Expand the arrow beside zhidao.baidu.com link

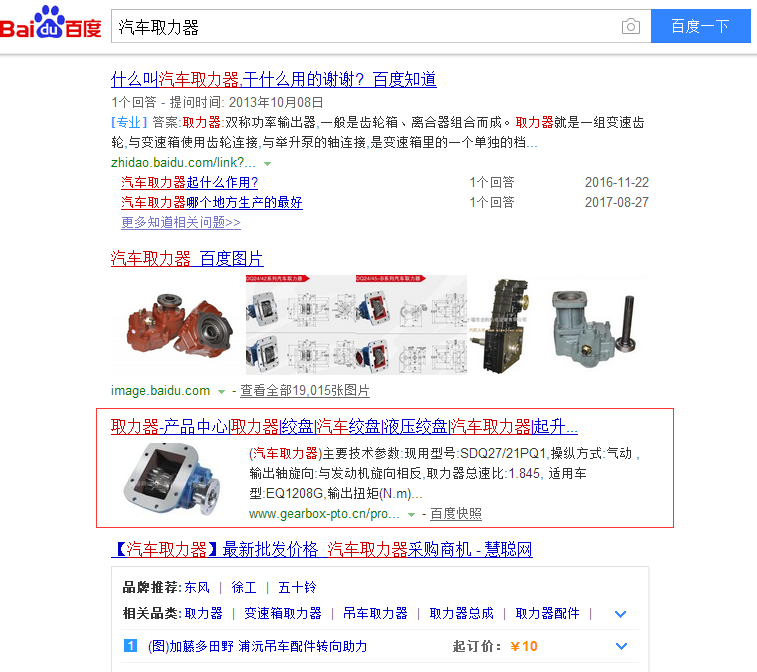[x=267, y=164]
